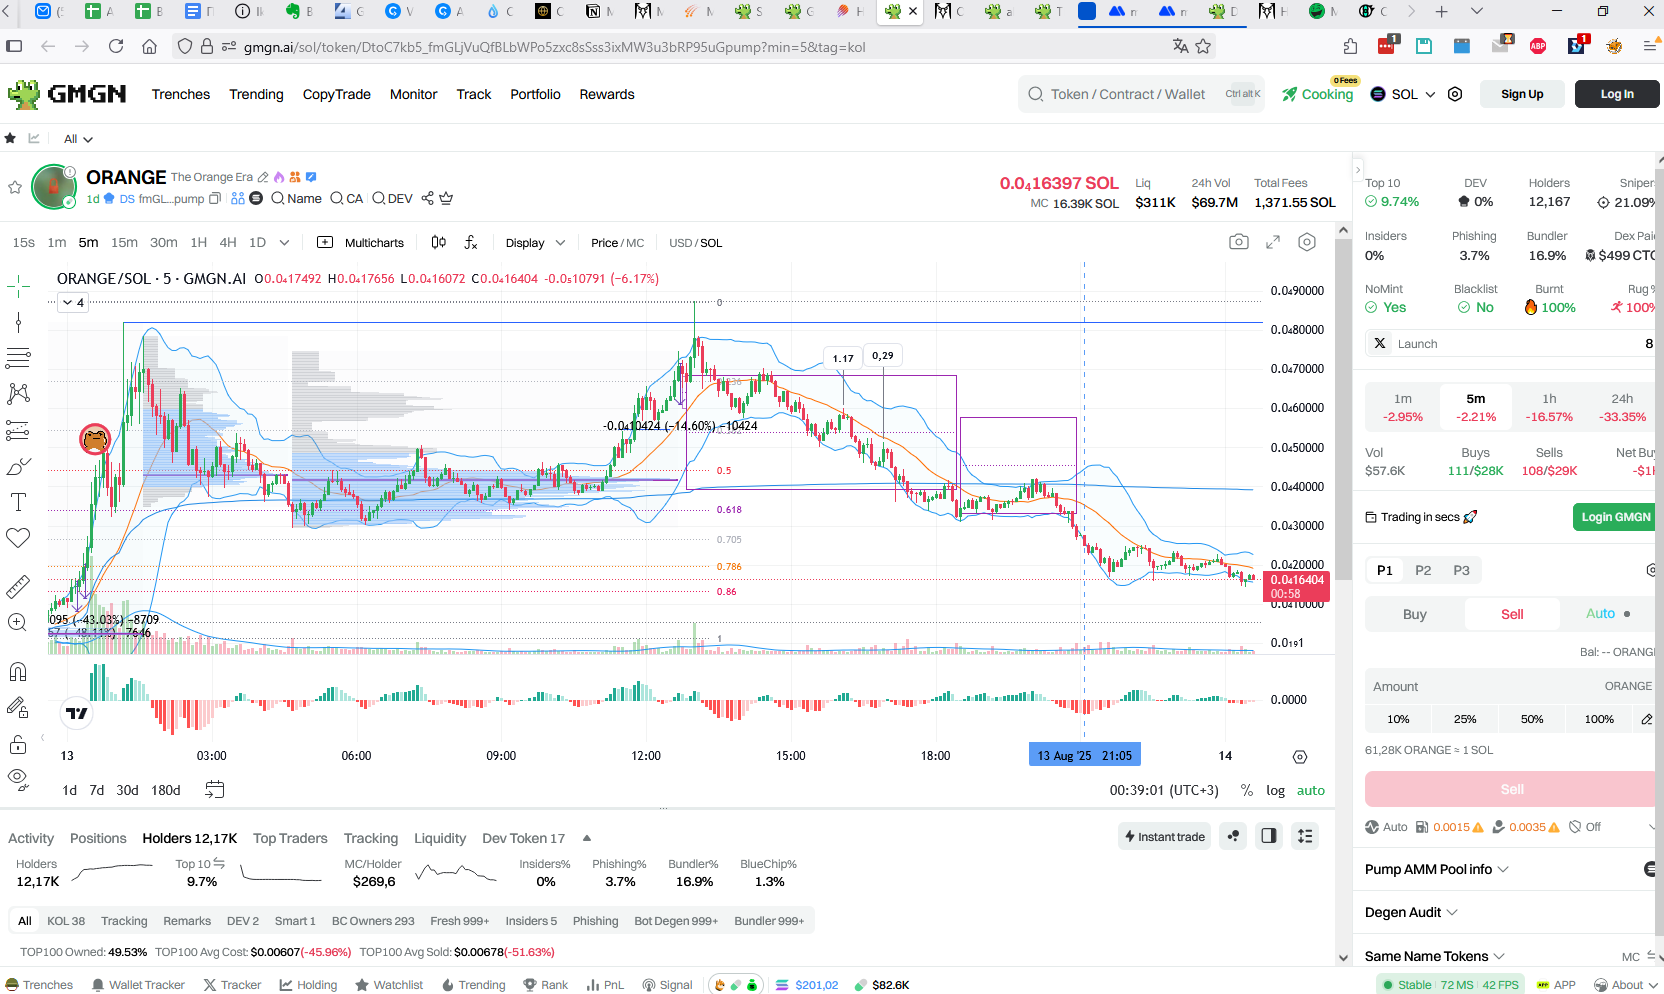
Task: Select the 50% amount button
Action: tap(1532, 719)
